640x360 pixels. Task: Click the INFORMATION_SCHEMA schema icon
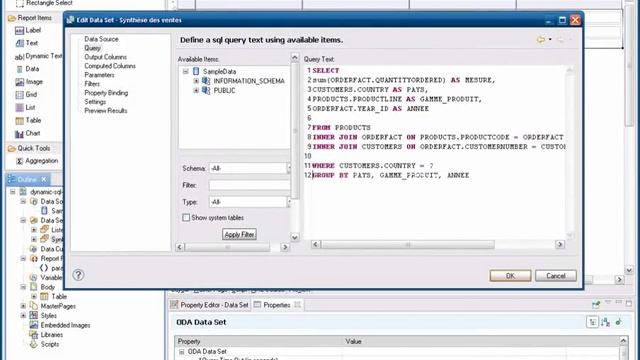tap(206, 81)
